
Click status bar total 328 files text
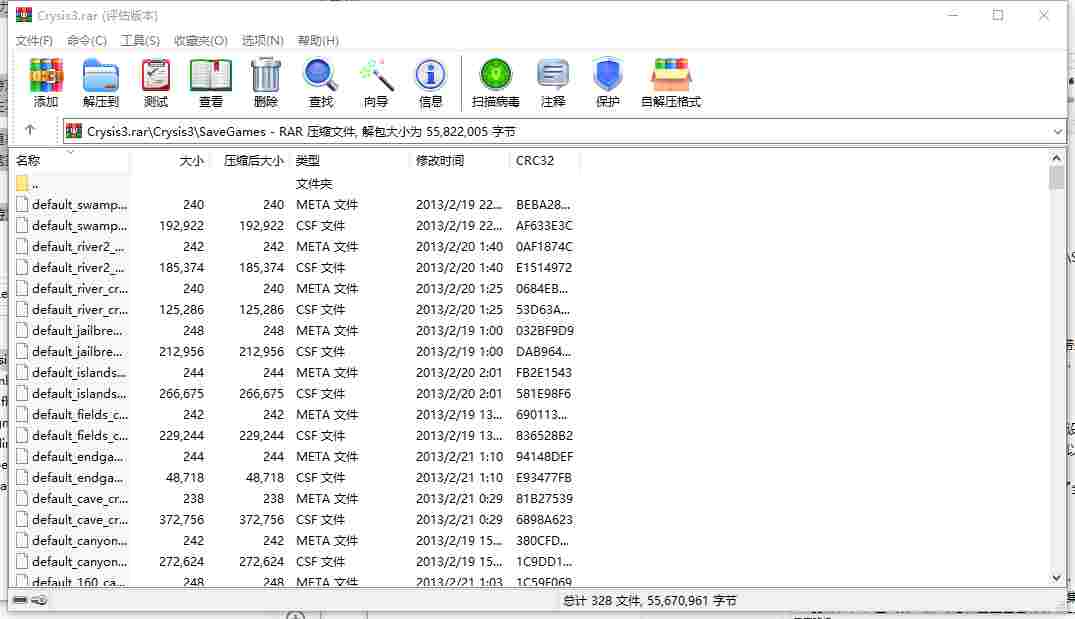pos(649,600)
